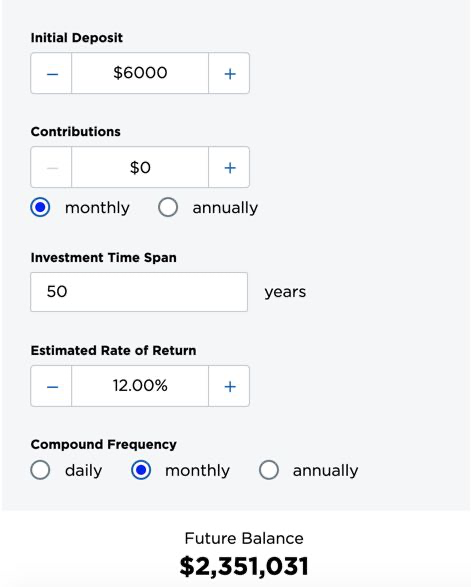Increase Contributions using the plus icon
This screenshot has height=587, width=471.
click(x=229, y=167)
